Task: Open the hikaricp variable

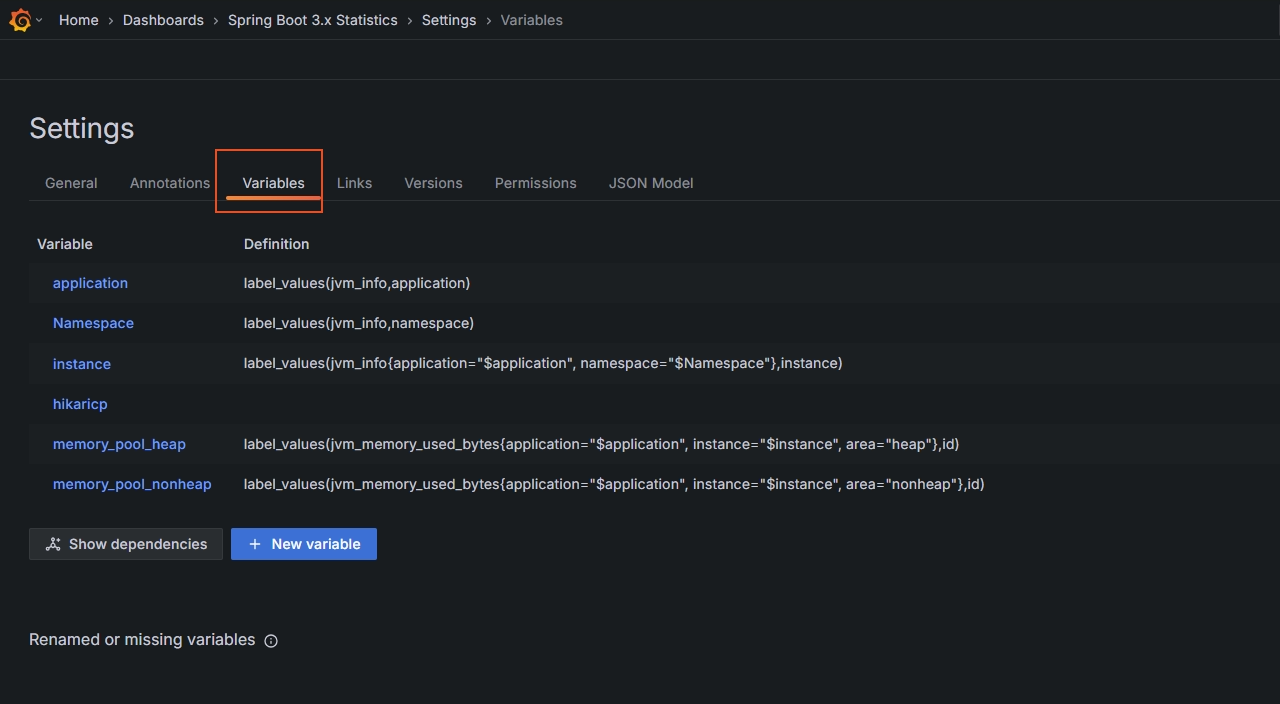Action: click(80, 404)
